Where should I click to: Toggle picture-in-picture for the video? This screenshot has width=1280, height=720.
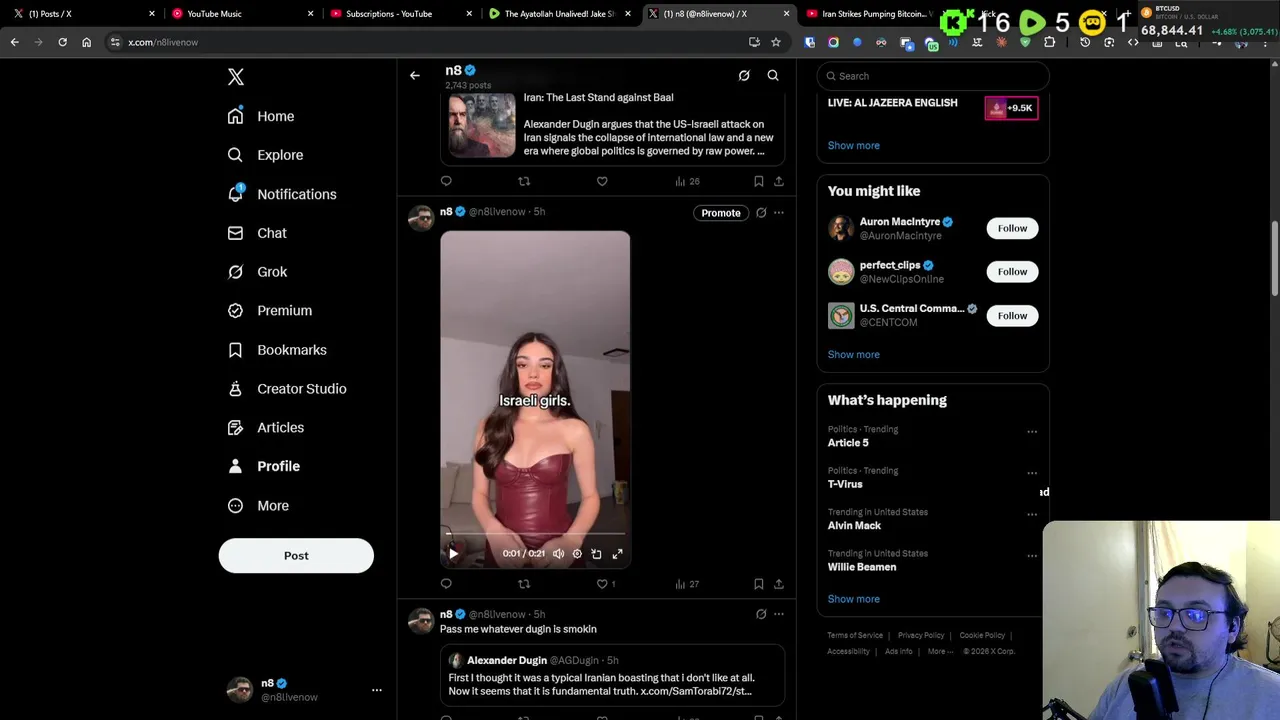click(596, 553)
